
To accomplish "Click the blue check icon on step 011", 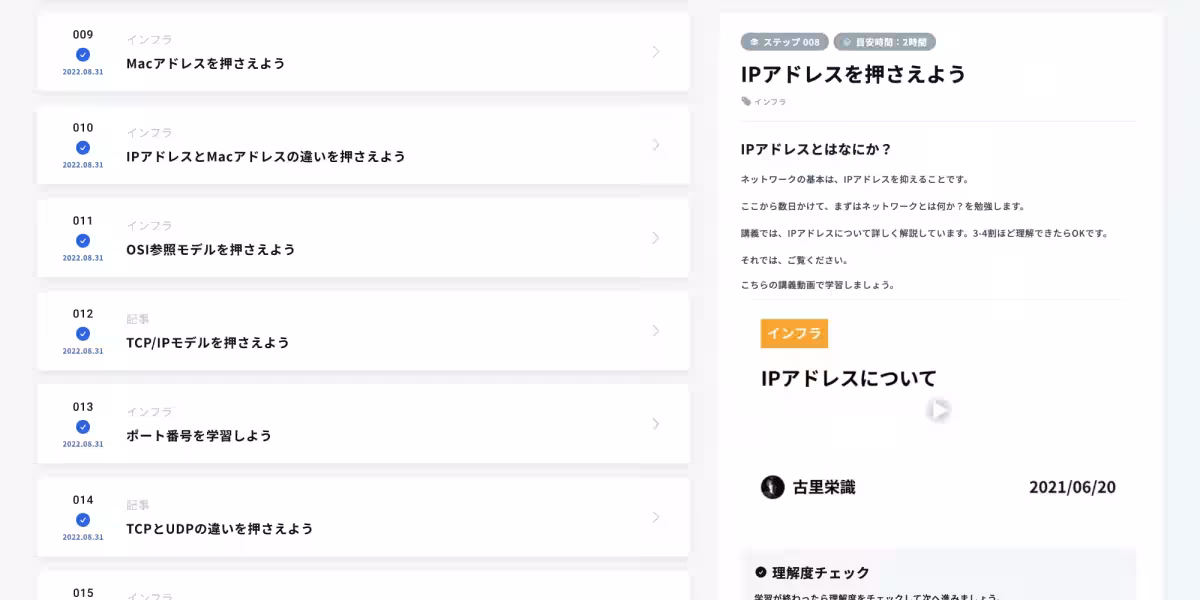I will pyautogui.click(x=82, y=240).
